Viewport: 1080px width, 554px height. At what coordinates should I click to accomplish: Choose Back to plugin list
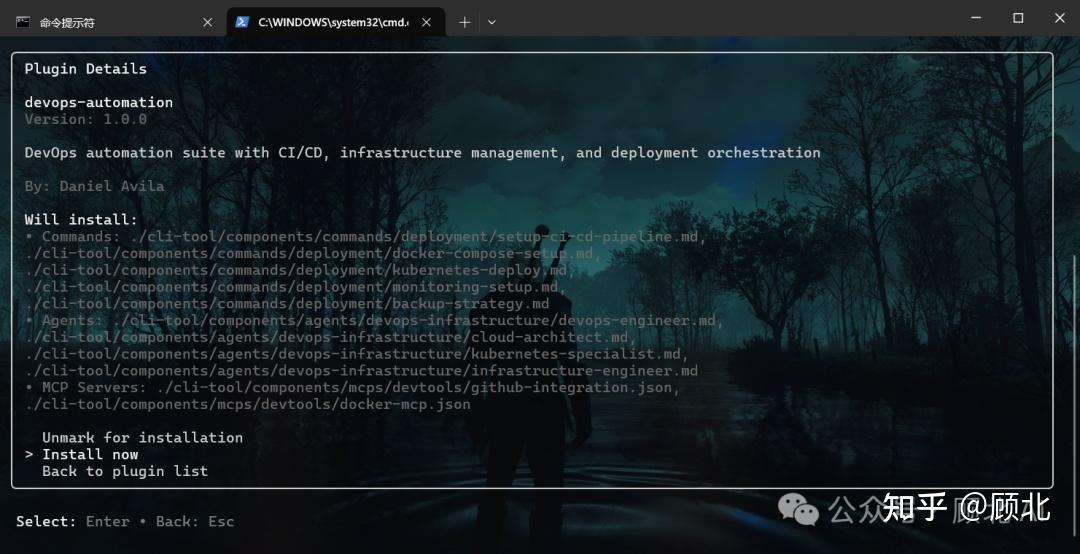[125, 471]
